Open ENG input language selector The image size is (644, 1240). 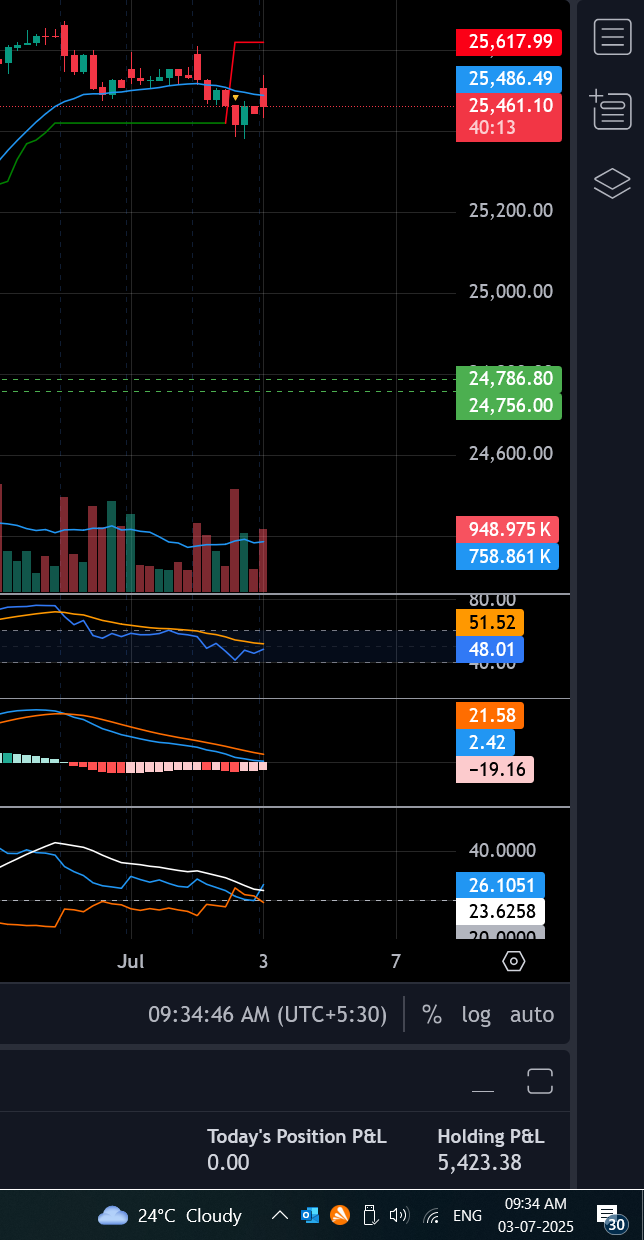pyautogui.click(x=467, y=1216)
